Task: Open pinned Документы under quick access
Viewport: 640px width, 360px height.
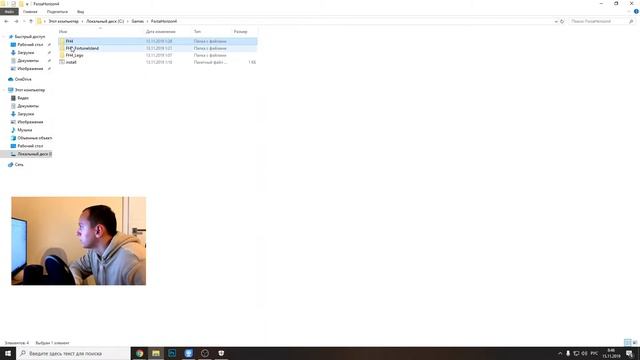Action: (x=28, y=61)
